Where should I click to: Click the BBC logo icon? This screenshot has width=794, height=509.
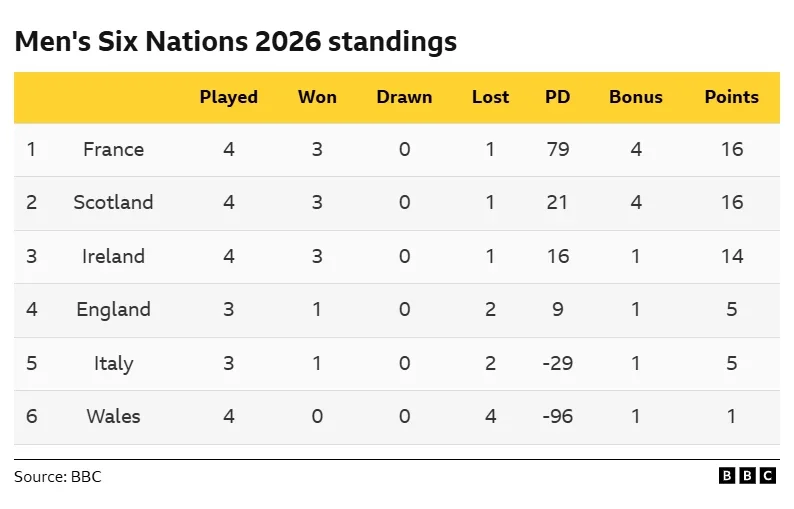pyautogui.click(x=747, y=476)
